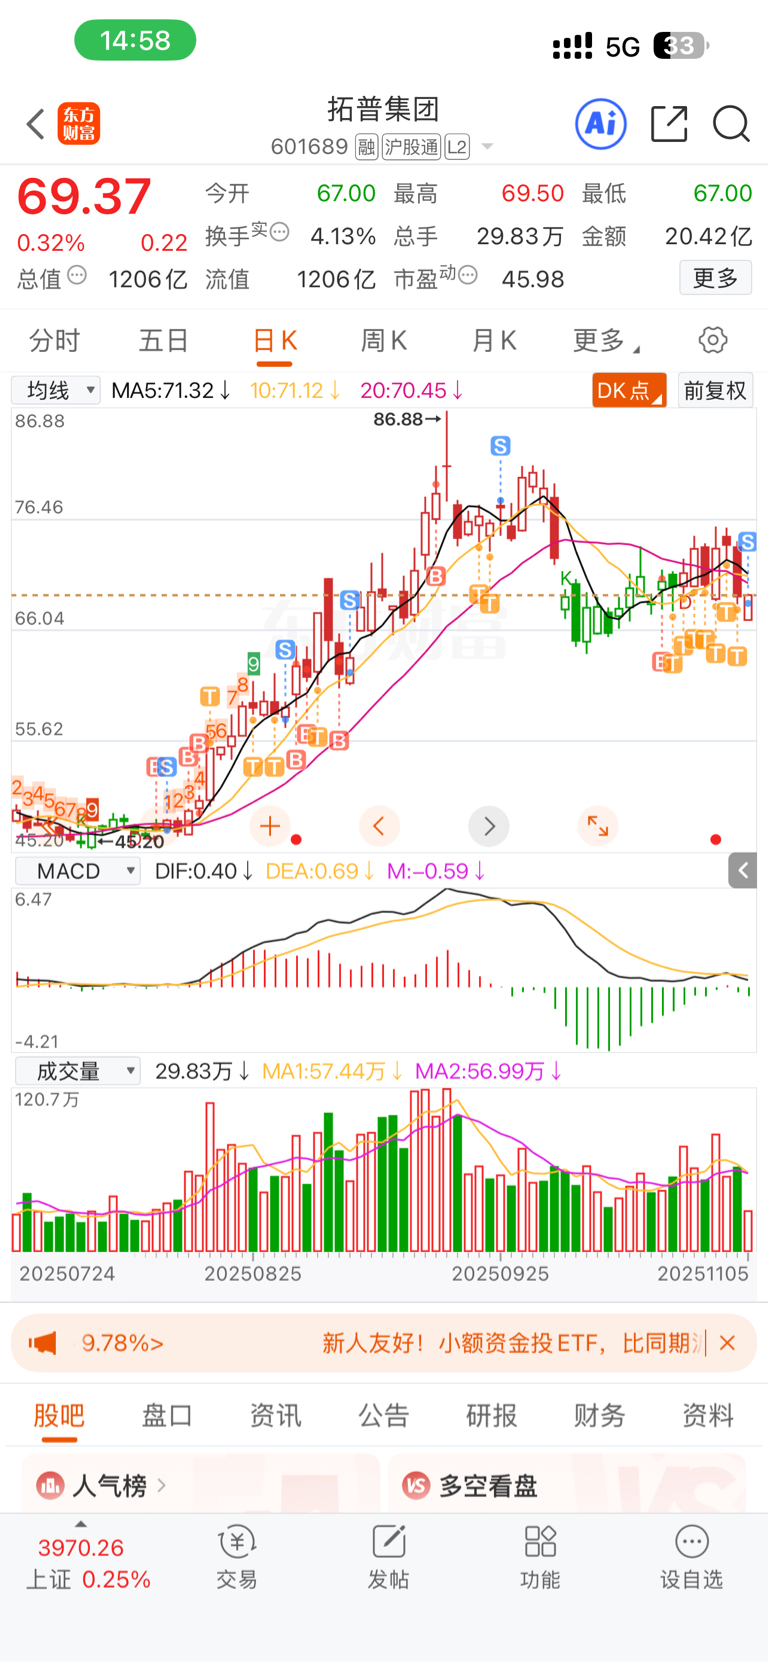Image resolution: width=768 pixels, height=1662 pixels.
Task: Move chart right with gray chevron
Action: (x=489, y=826)
